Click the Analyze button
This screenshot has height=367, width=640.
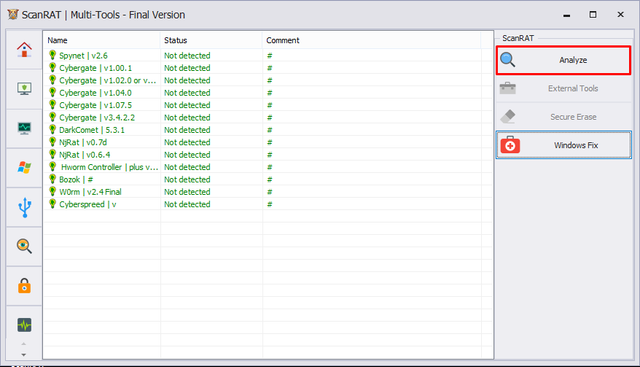point(564,60)
